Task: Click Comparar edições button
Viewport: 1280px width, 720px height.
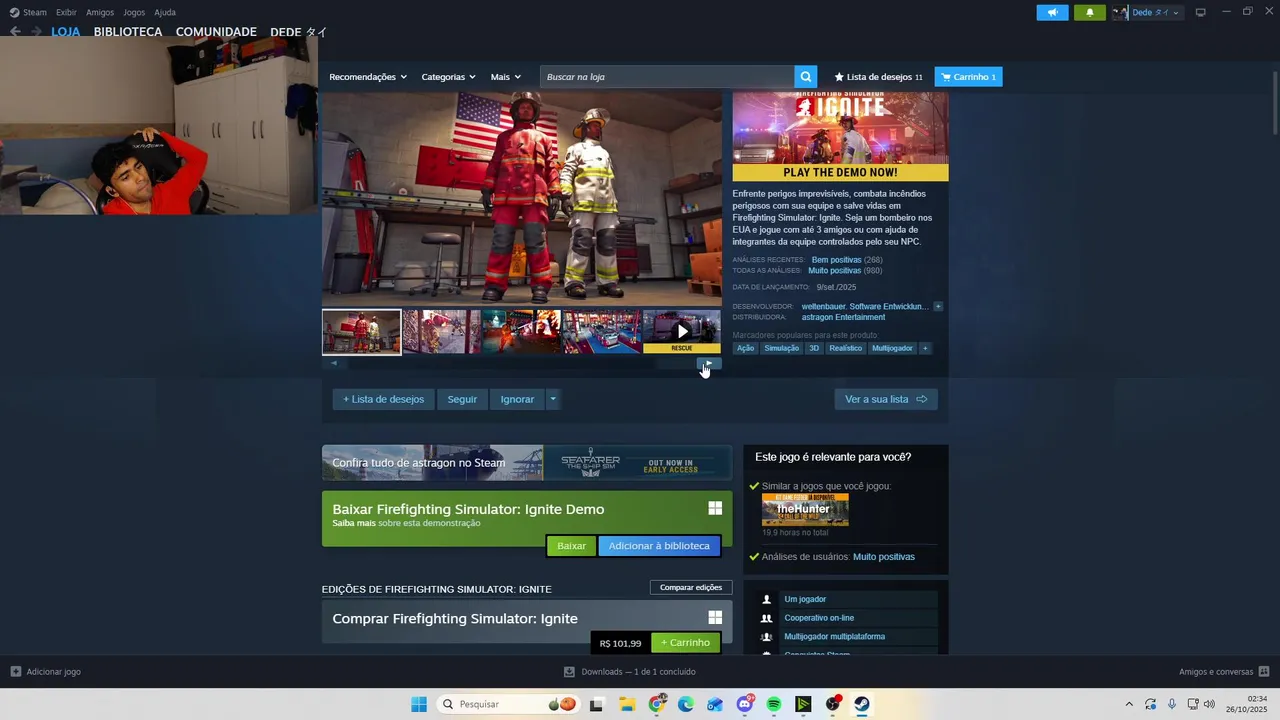Action: 691,587
